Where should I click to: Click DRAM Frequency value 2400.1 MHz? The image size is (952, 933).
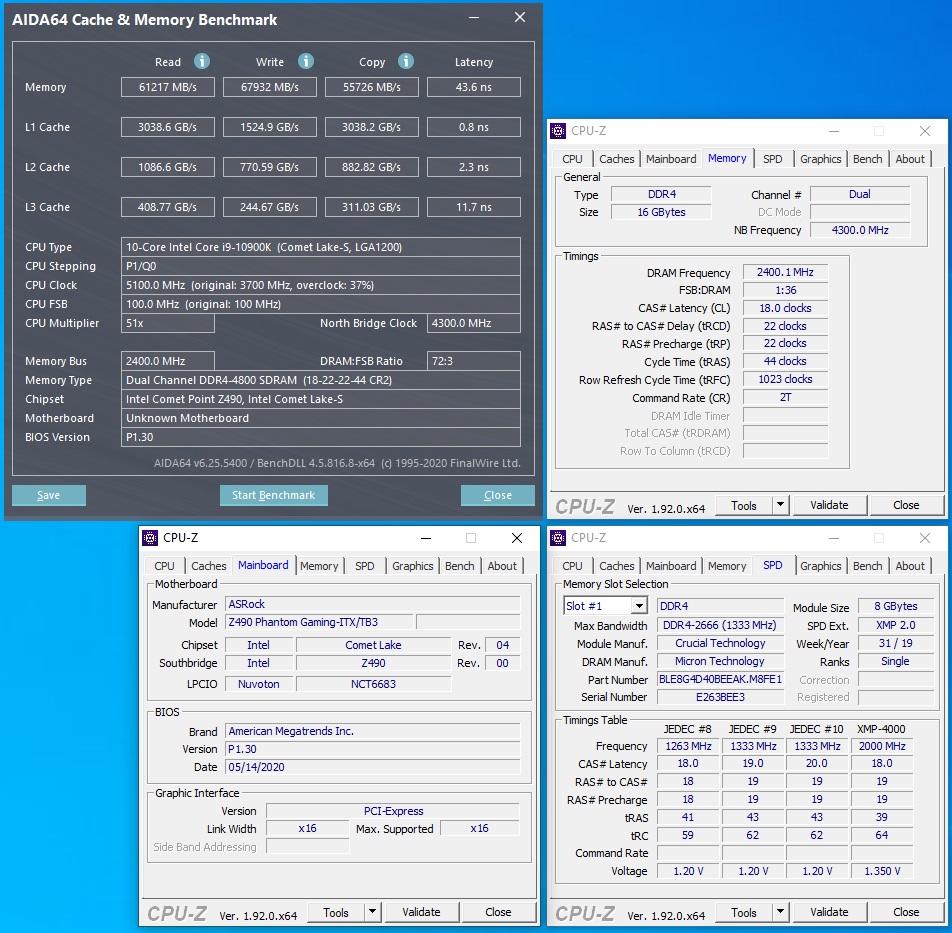point(785,273)
